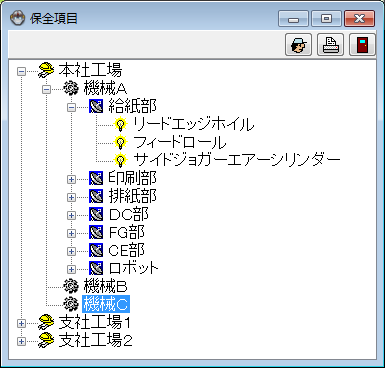
Task: Select the 排紙部 tree label
Action: 132,196
